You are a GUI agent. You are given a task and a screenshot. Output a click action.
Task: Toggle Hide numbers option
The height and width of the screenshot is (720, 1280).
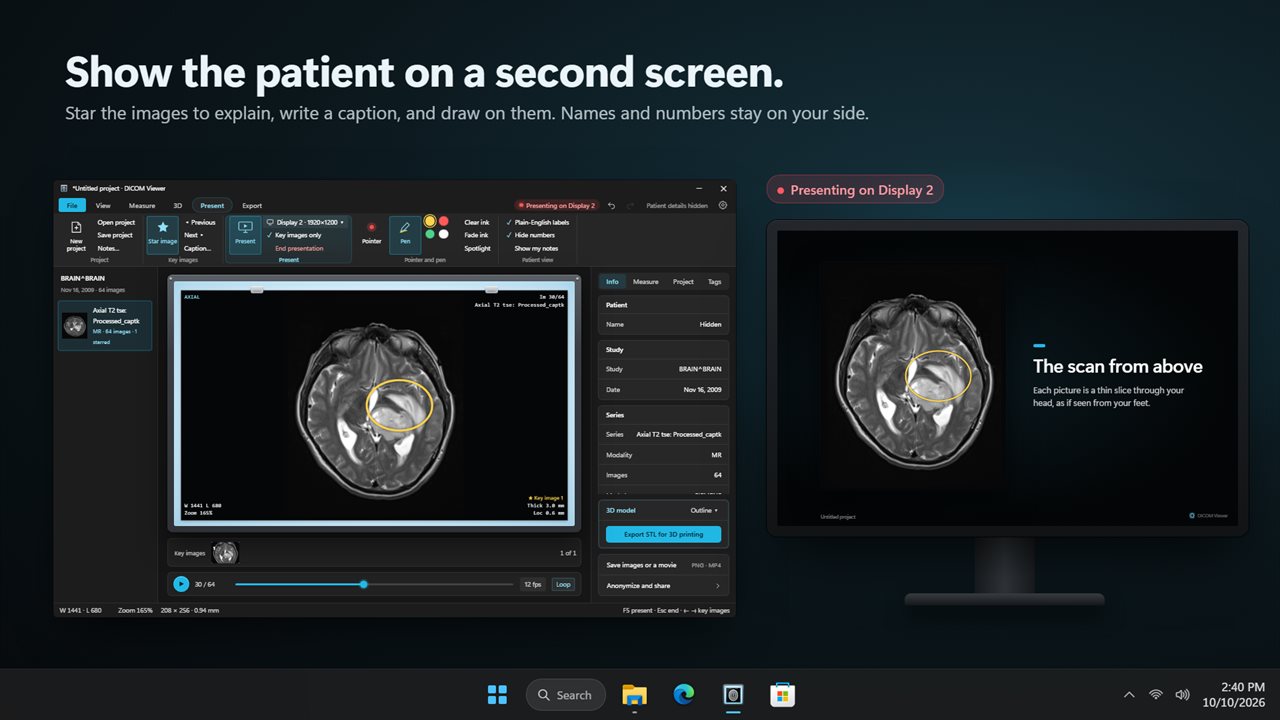pyautogui.click(x=531, y=235)
